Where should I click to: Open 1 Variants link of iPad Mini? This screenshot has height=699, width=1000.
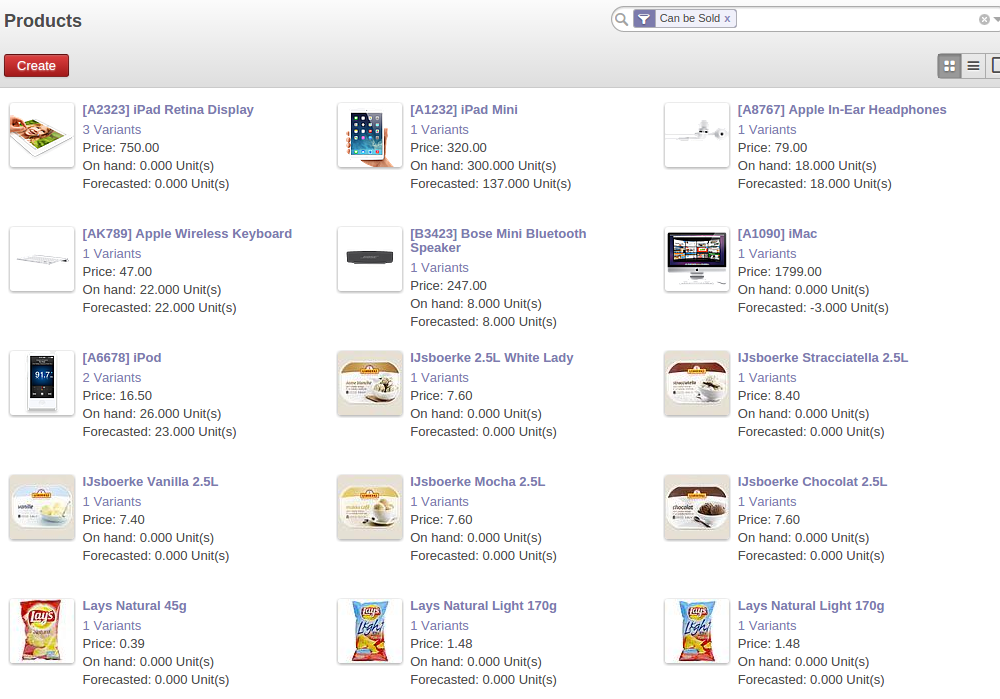click(x=439, y=129)
